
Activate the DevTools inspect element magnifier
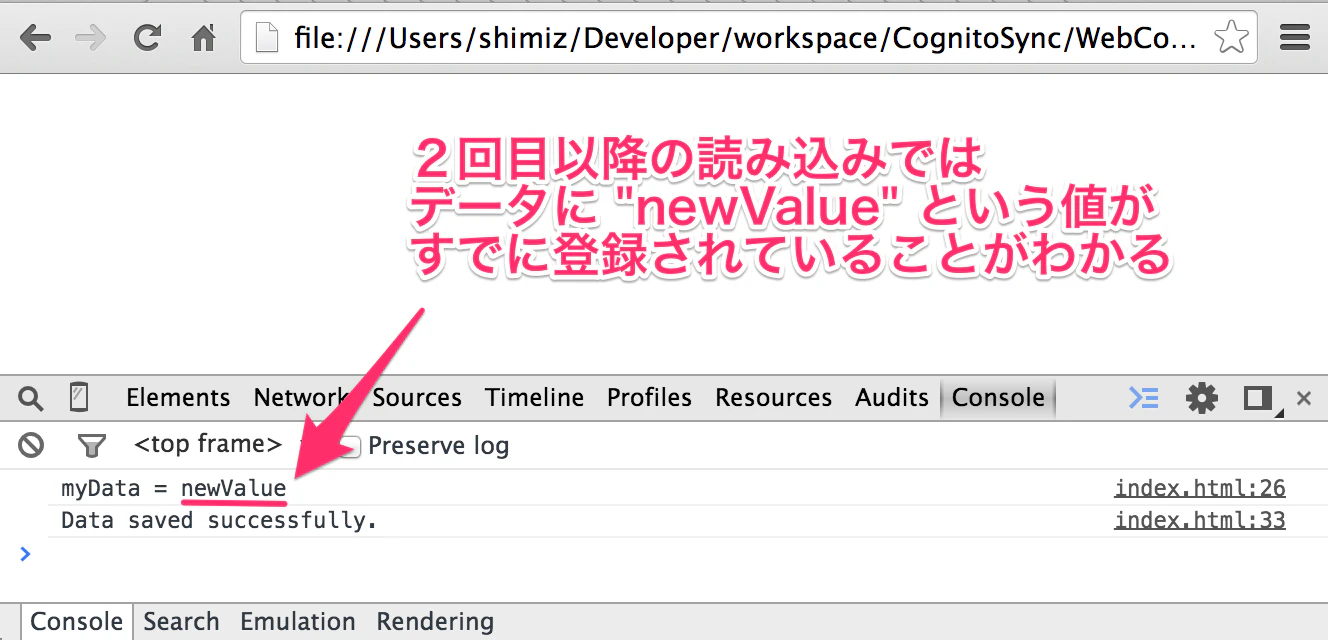pyautogui.click(x=31, y=398)
